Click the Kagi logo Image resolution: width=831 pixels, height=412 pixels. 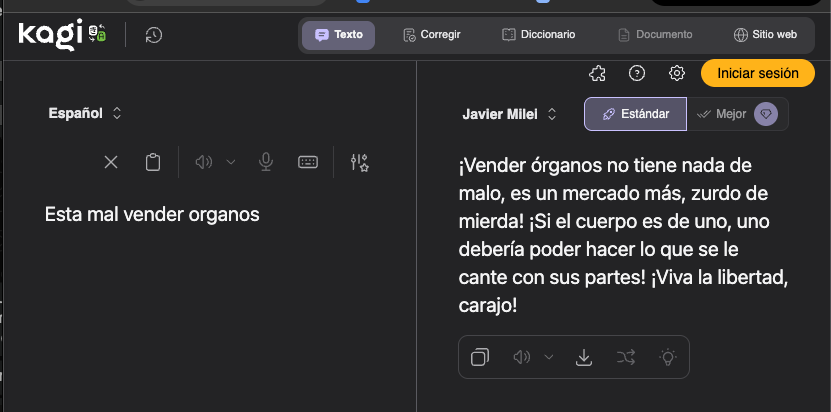(62, 34)
